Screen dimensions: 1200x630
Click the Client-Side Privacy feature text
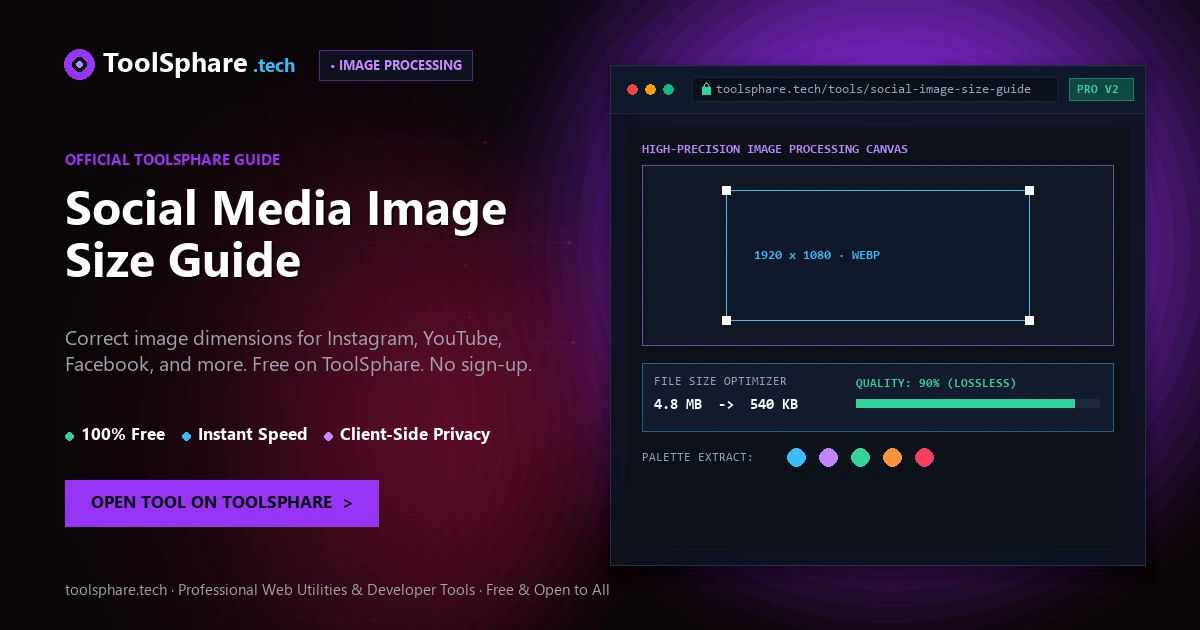415,434
